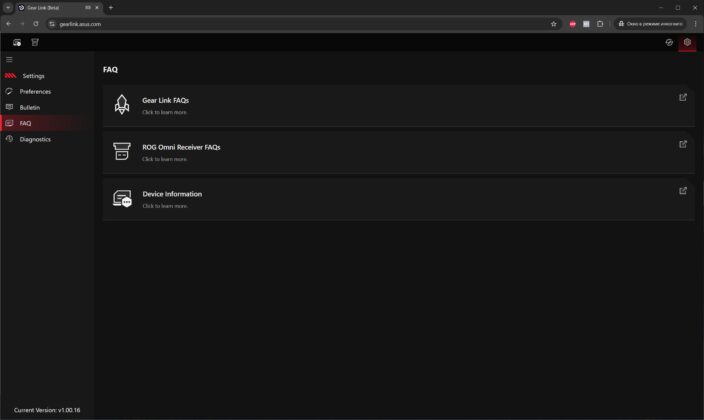Click the Bulletin sidebar icon

point(9,107)
